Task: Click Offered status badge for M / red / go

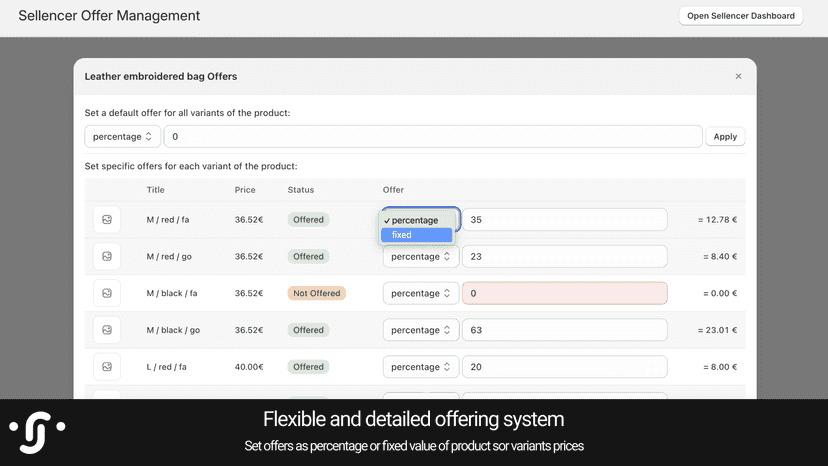Action: tap(308, 256)
